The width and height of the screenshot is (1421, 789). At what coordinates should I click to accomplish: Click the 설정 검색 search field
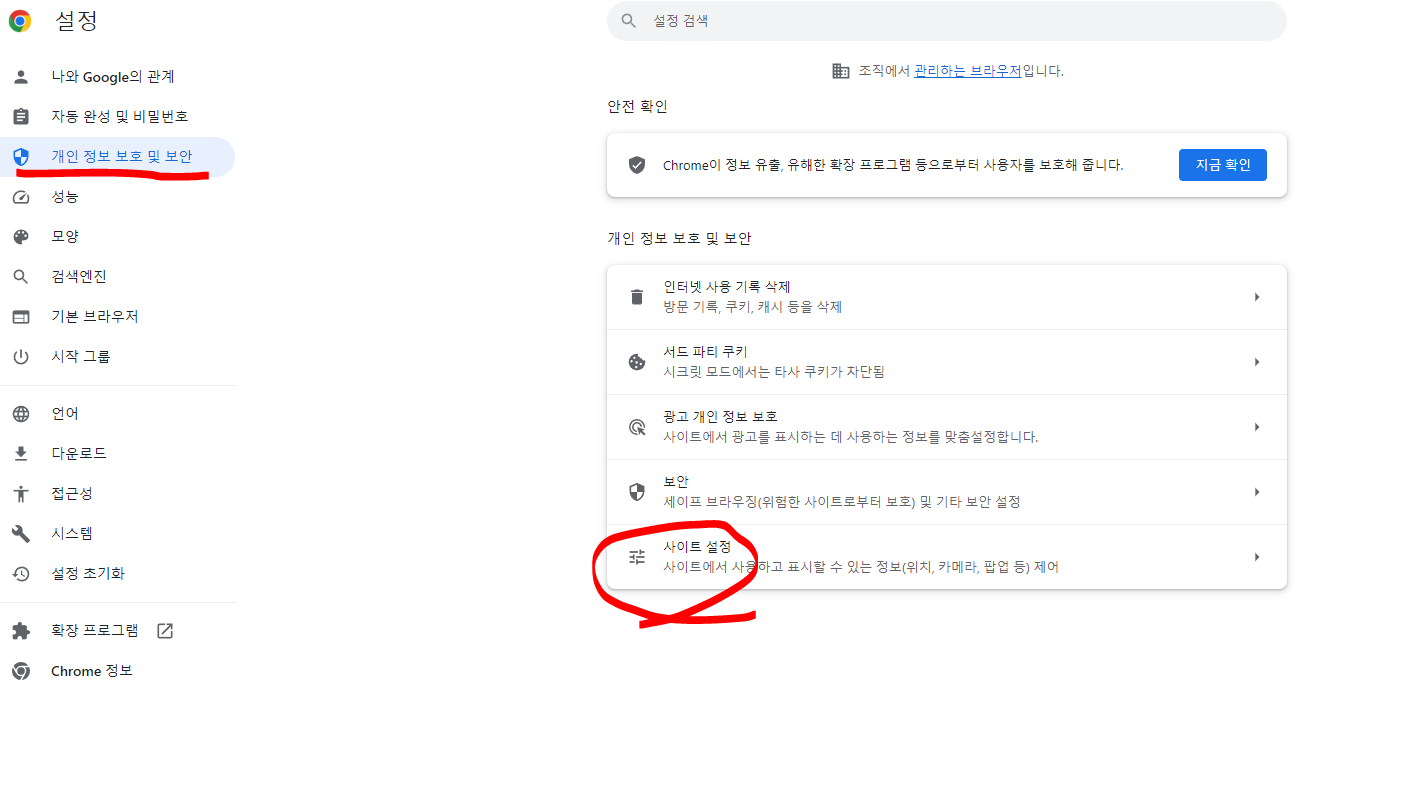pos(946,20)
